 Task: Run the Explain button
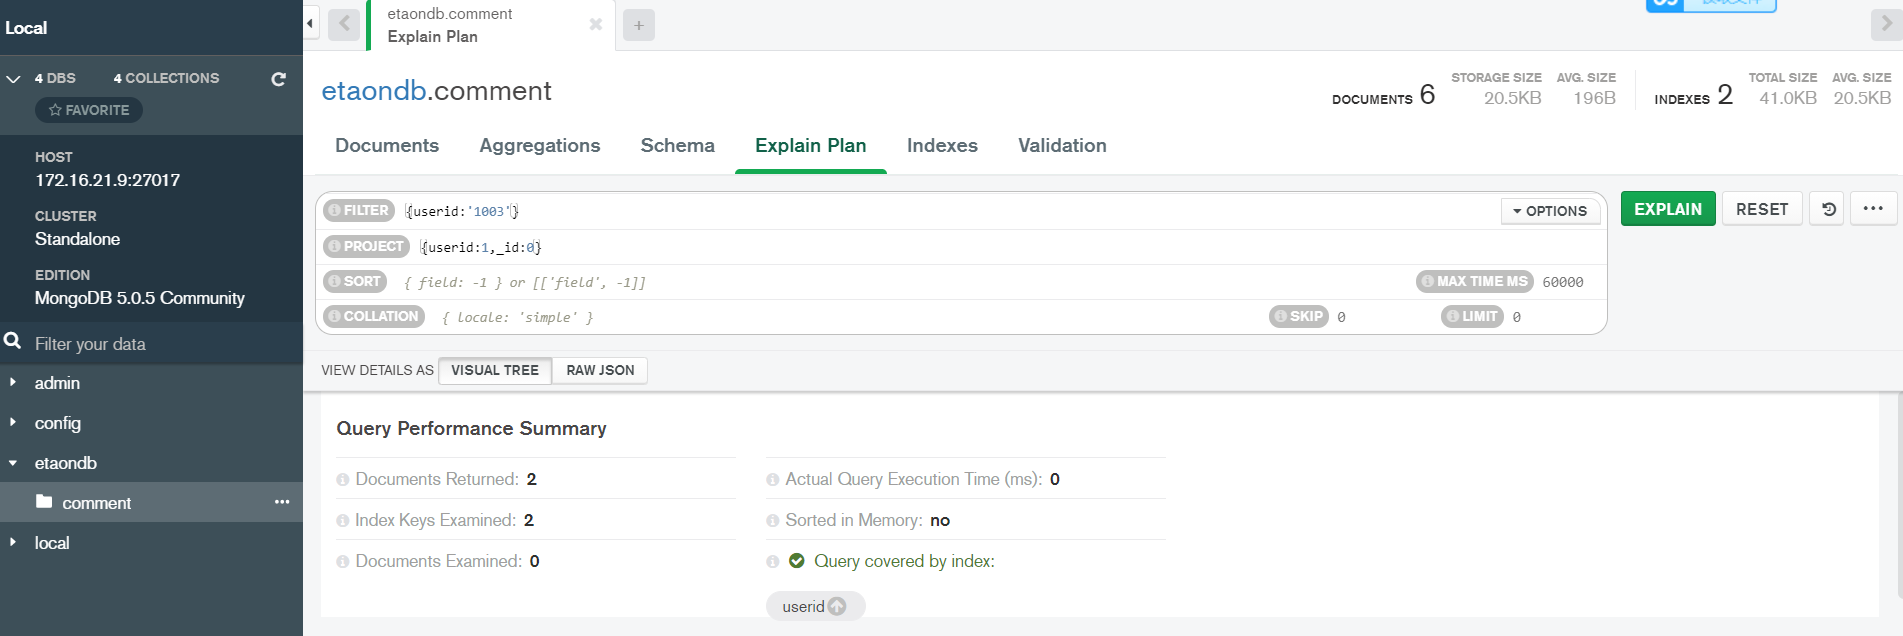click(1668, 209)
